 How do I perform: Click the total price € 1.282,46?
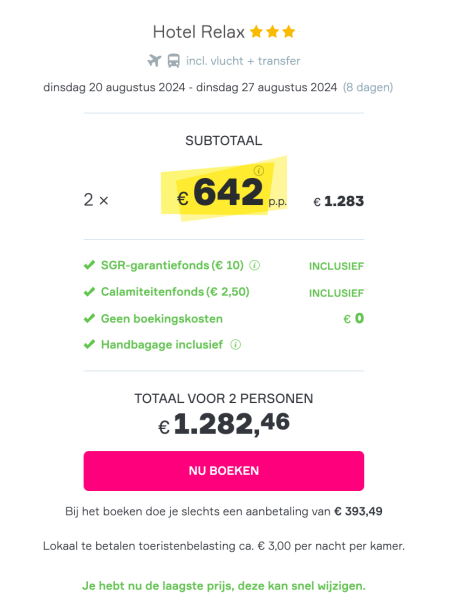(x=224, y=424)
